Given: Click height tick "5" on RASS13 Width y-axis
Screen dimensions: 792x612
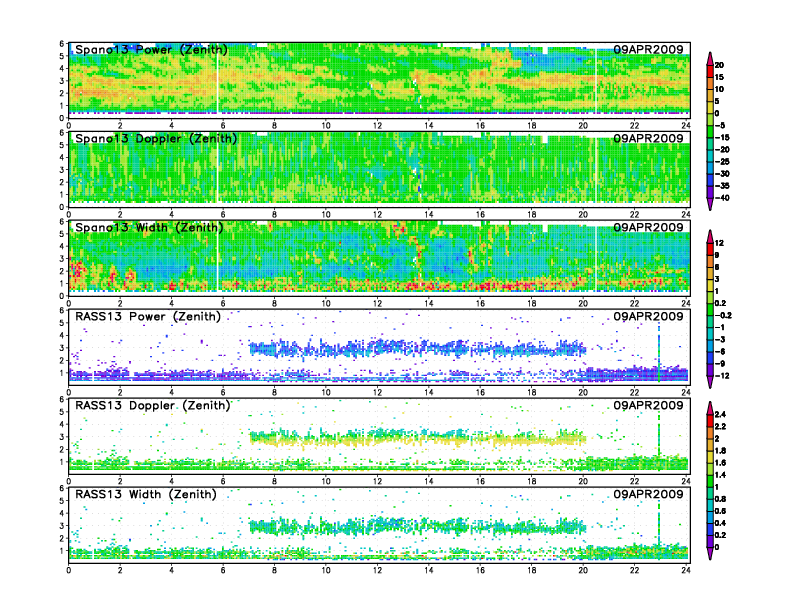Looking at the screenshot, I should coord(62,501).
